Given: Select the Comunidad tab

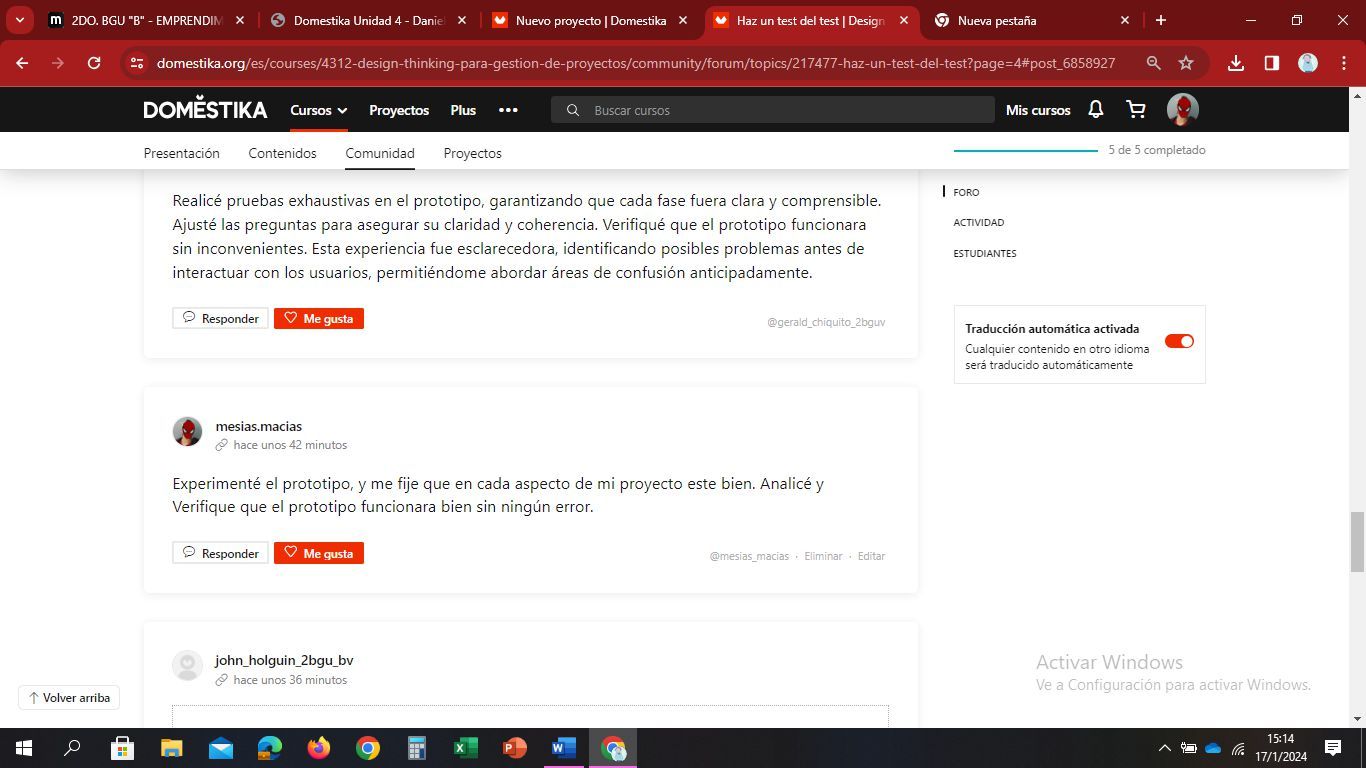Looking at the screenshot, I should 380,153.
